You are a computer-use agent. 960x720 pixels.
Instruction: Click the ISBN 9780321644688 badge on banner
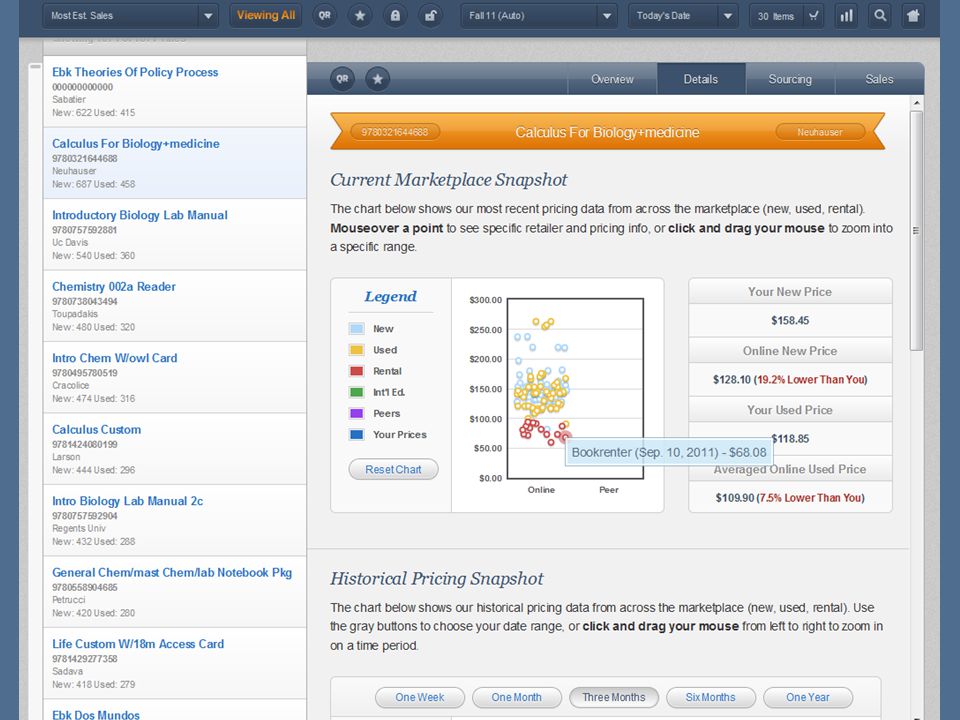point(395,132)
